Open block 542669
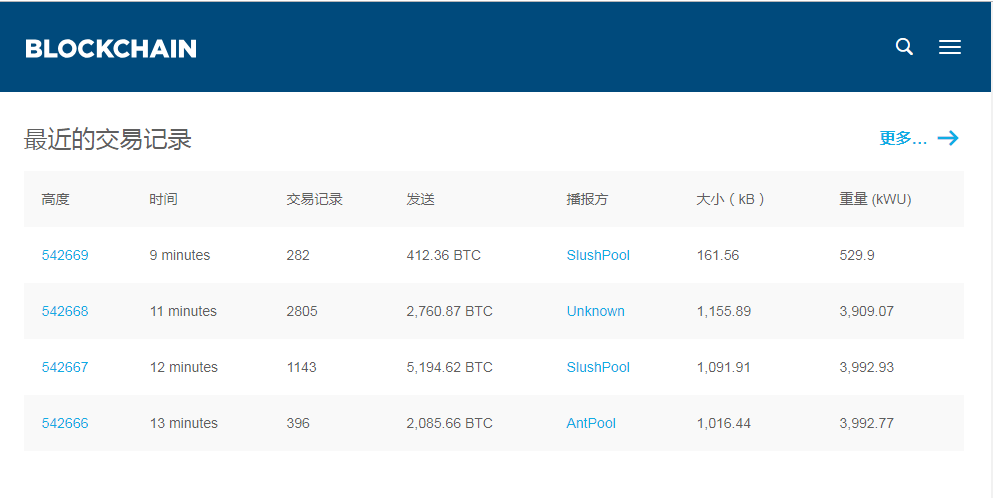993x498 pixels. point(65,255)
